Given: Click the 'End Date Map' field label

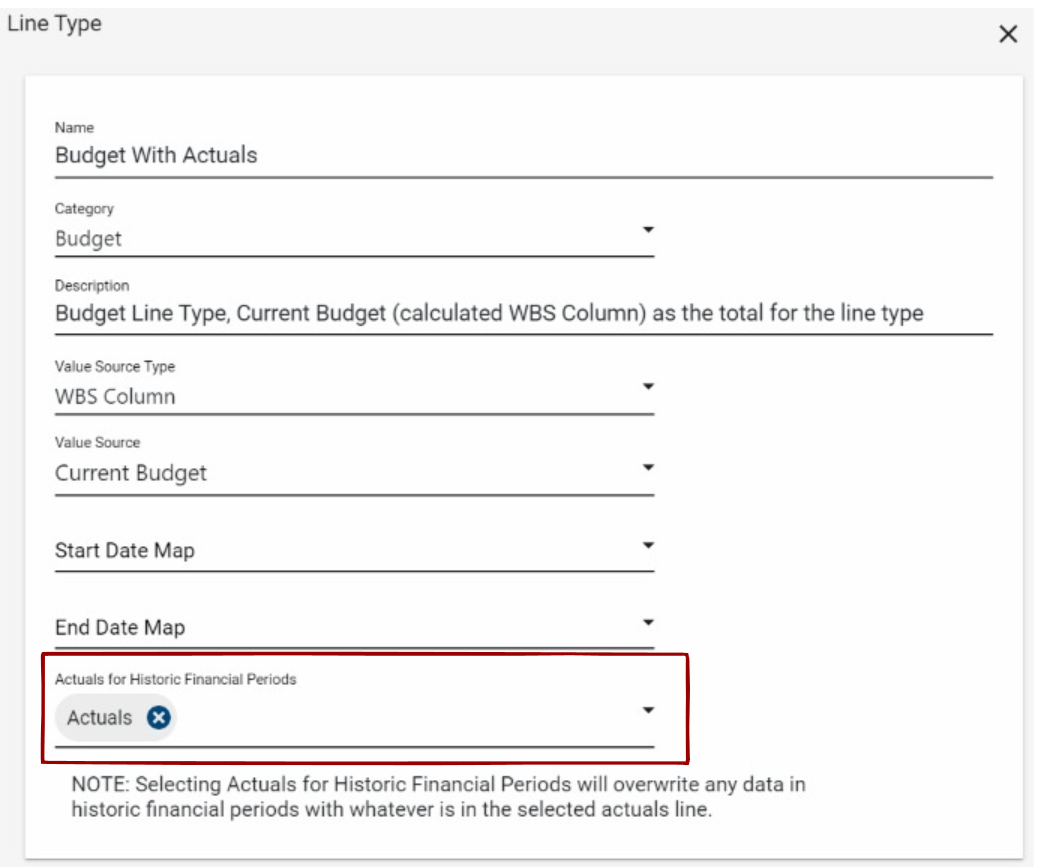Looking at the screenshot, I should pos(120,628).
